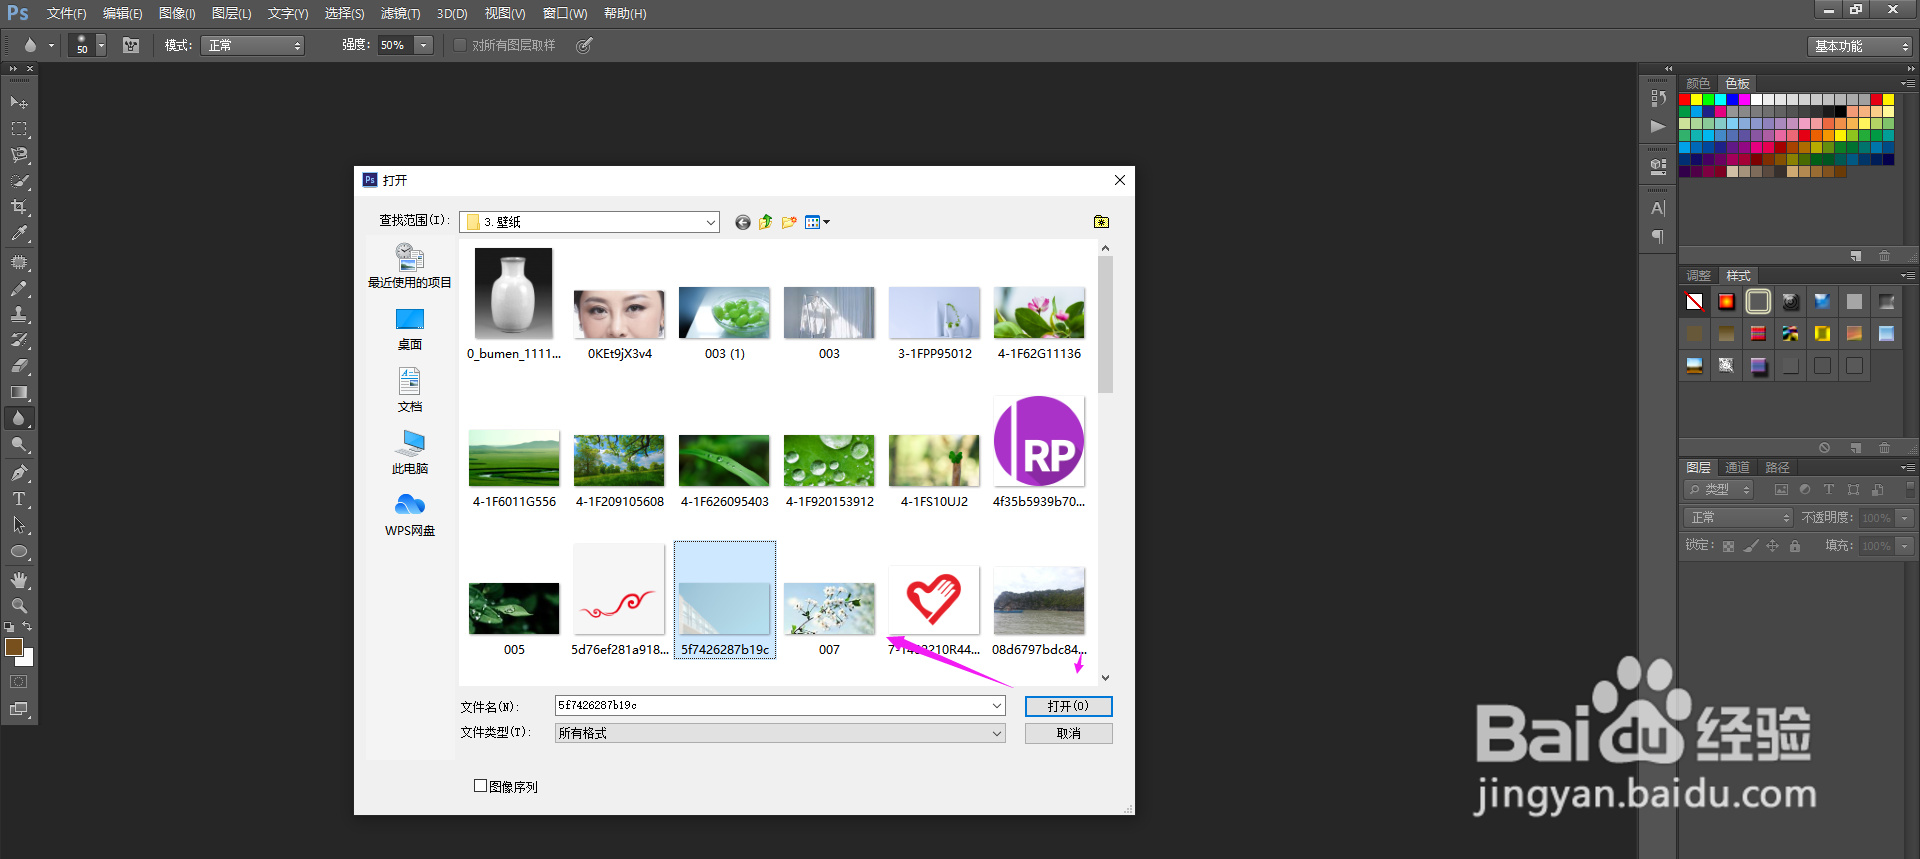Select the Eyedropper tool
Screen dimensions: 1920x859
click(x=19, y=233)
